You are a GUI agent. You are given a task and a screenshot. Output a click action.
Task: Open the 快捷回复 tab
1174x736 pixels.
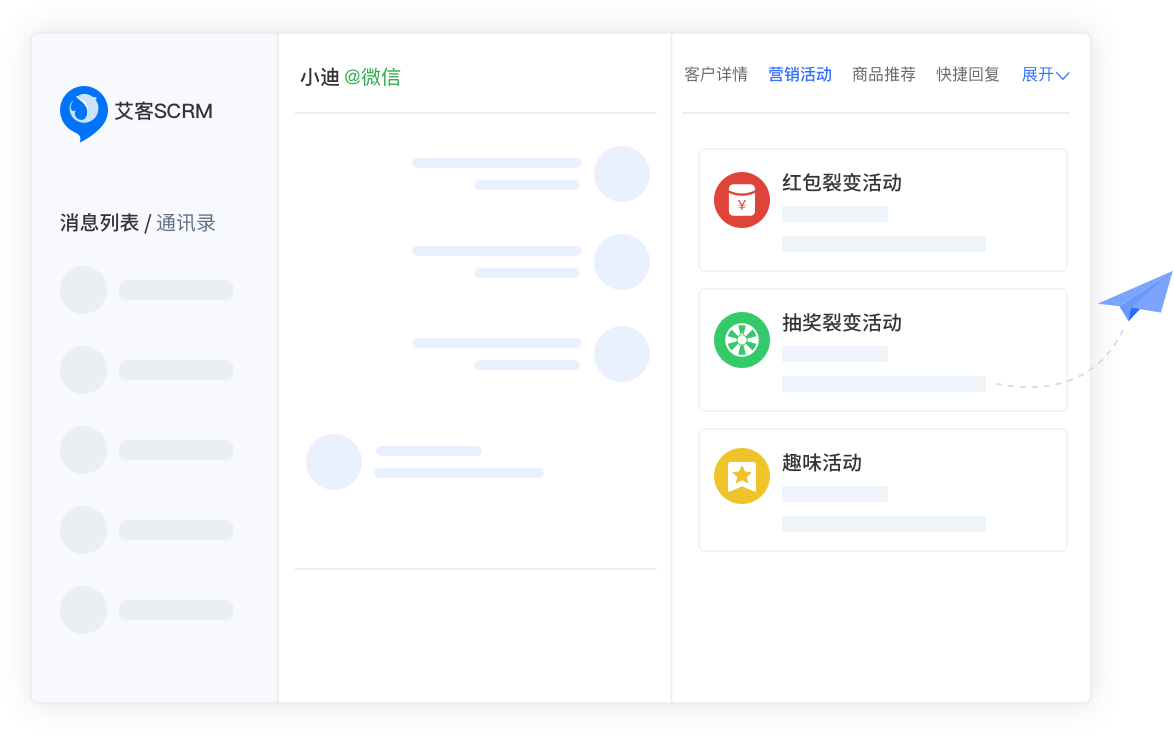967,75
